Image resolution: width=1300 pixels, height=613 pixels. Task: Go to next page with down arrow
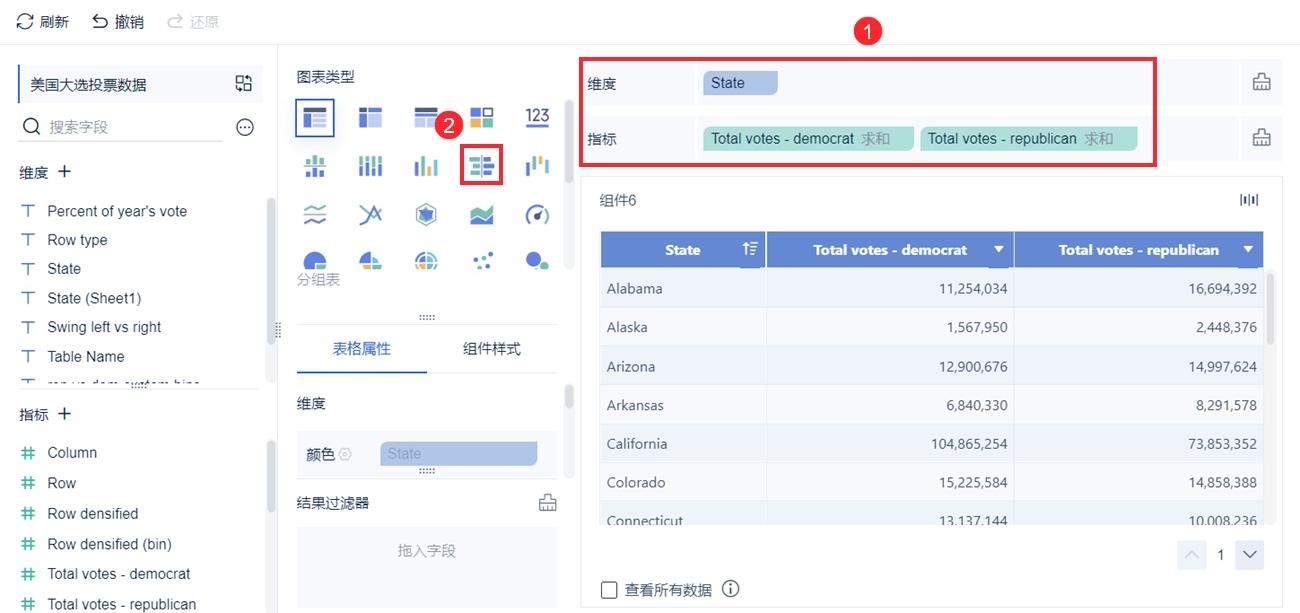1250,555
